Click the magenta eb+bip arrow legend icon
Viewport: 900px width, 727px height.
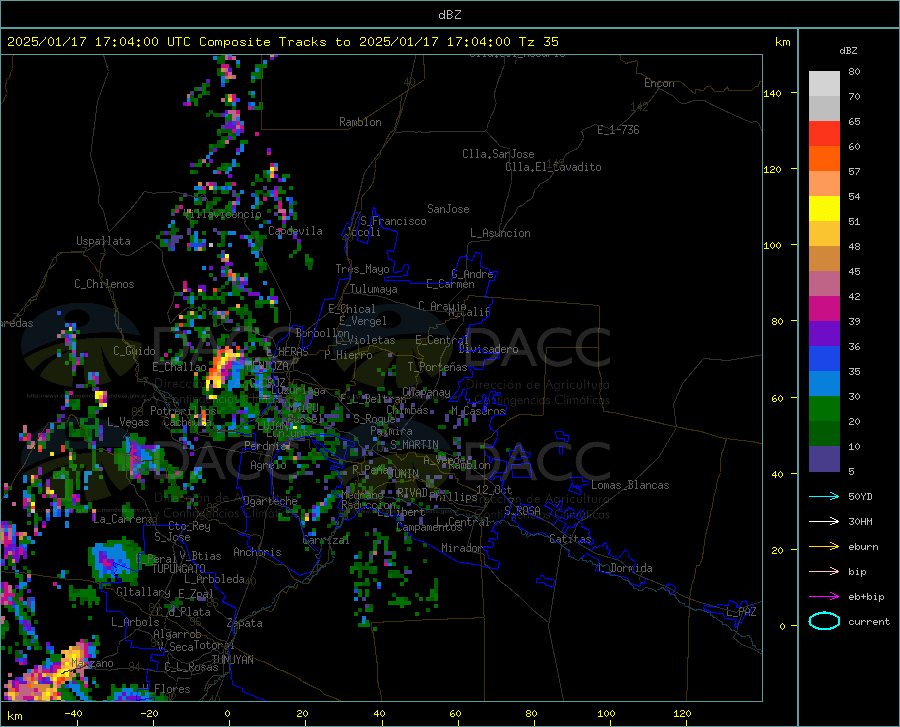click(824, 596)
